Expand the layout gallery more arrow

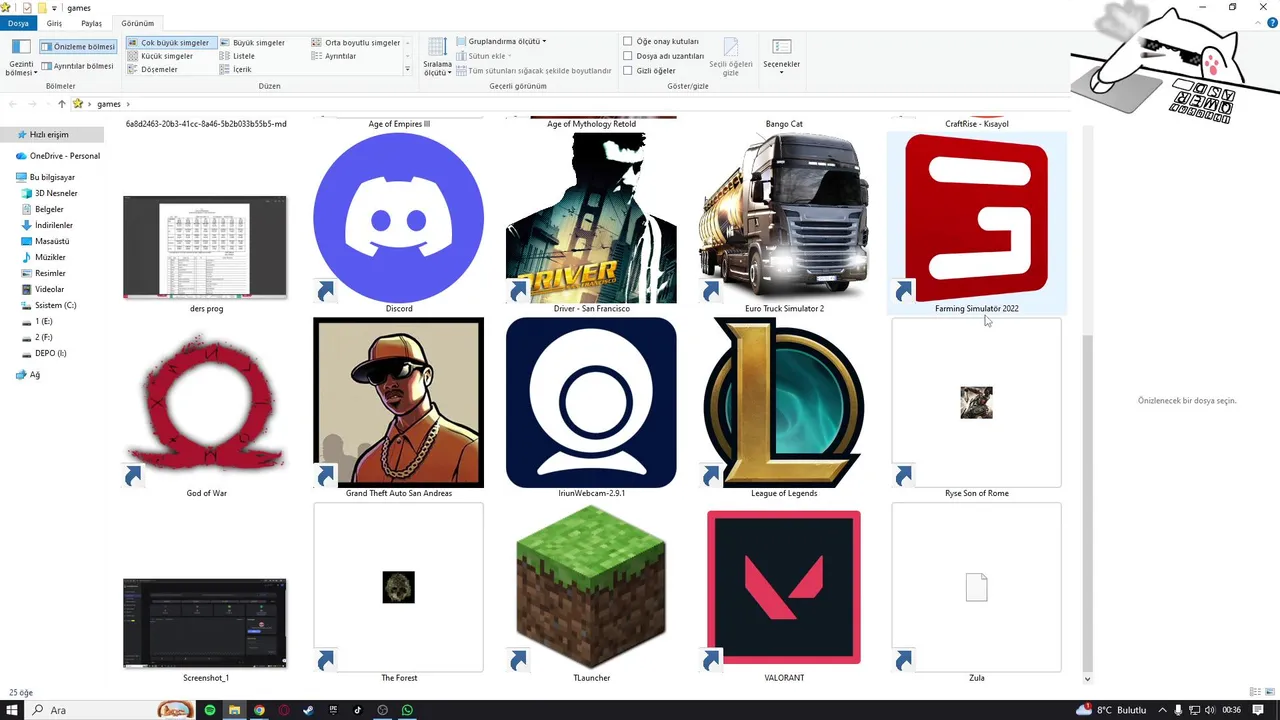(x=407, y=70)
